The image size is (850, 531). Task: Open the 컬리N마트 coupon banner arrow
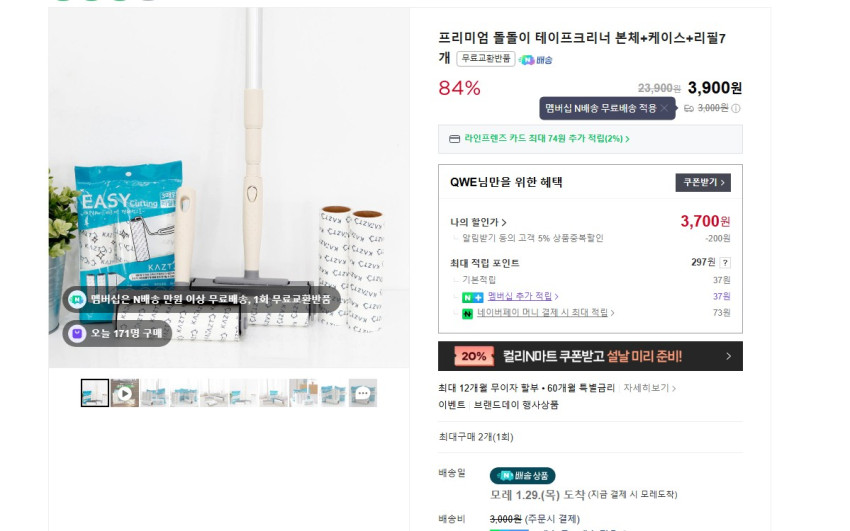click(x=728, y=356)
